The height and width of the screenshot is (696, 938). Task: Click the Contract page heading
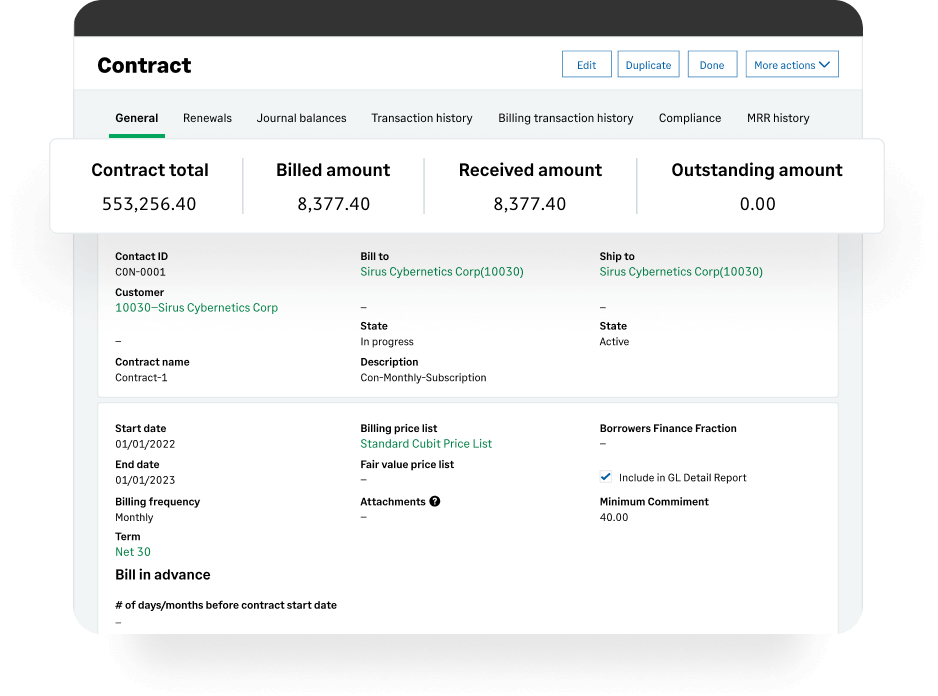click(x=144, y=65)
